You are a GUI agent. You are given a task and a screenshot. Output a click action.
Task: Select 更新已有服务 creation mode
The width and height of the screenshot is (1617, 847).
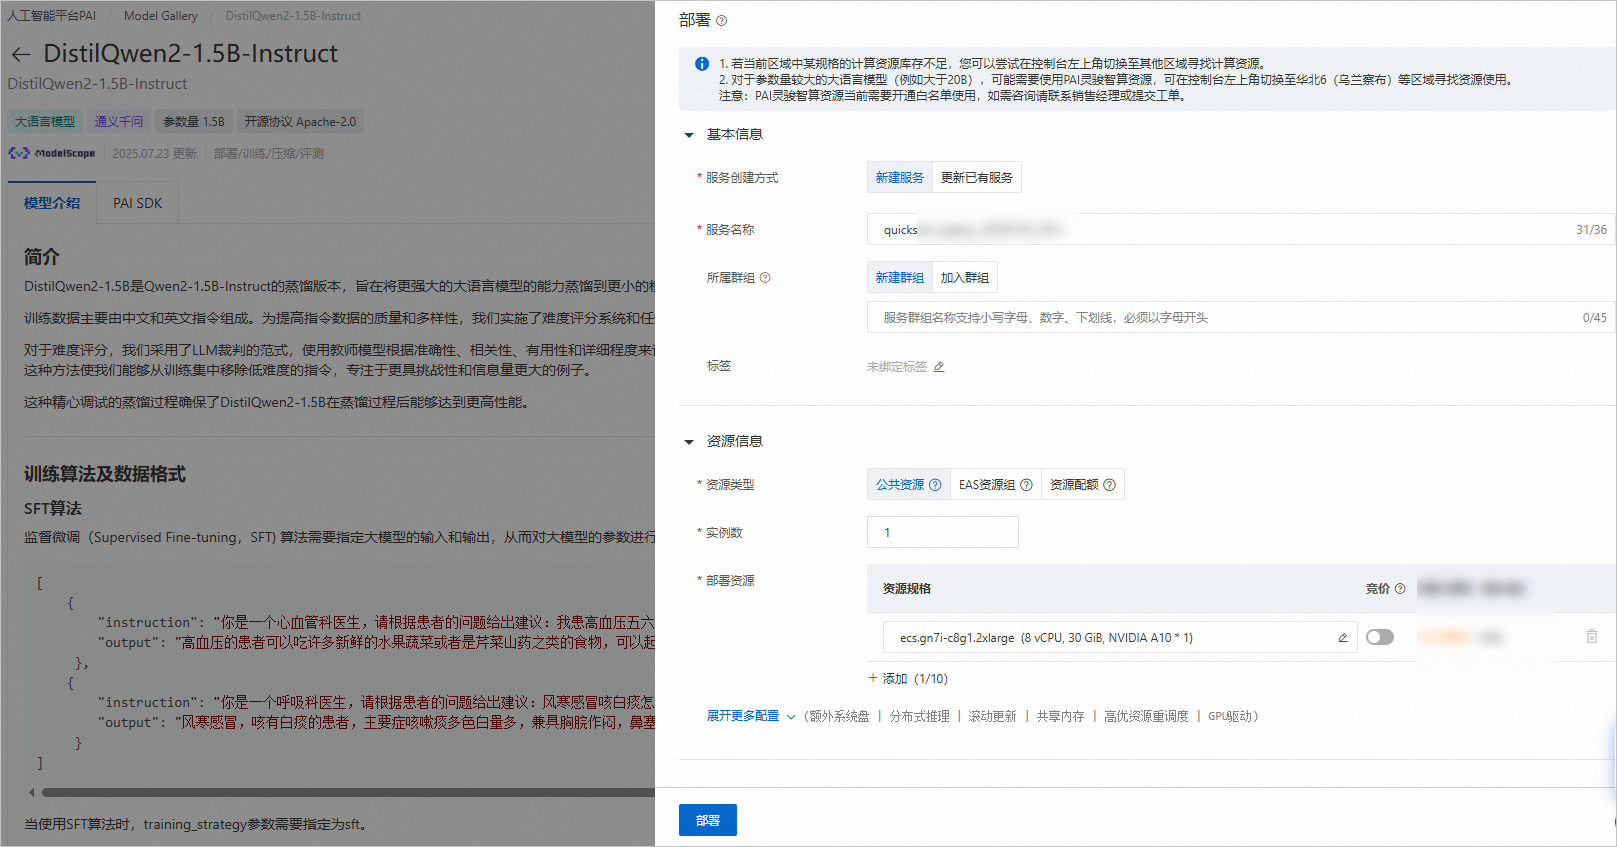[977, 178]
